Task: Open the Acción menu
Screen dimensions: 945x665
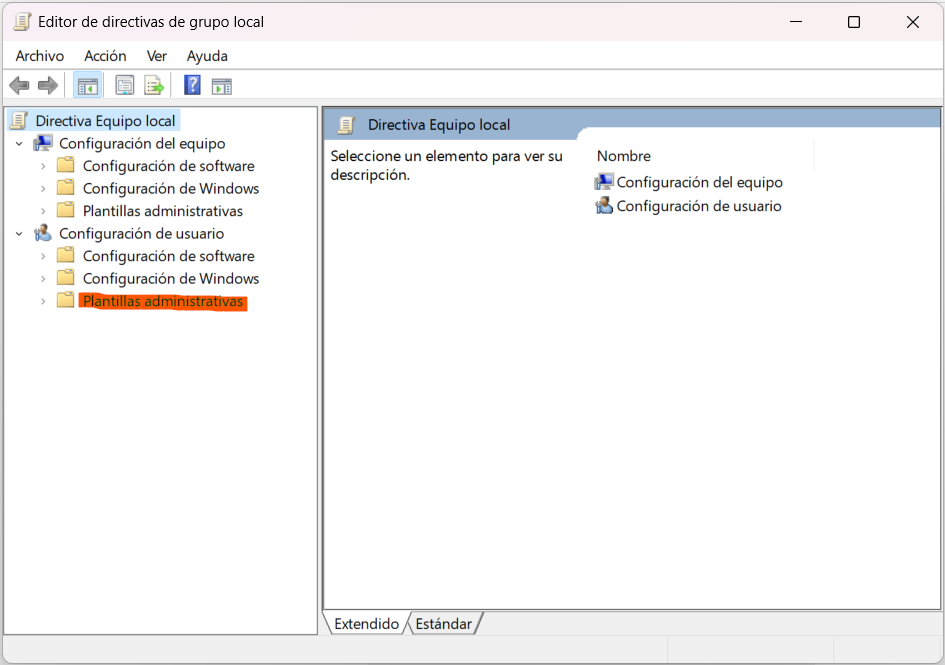Action: pyautogui.click(x=105, y=56)
